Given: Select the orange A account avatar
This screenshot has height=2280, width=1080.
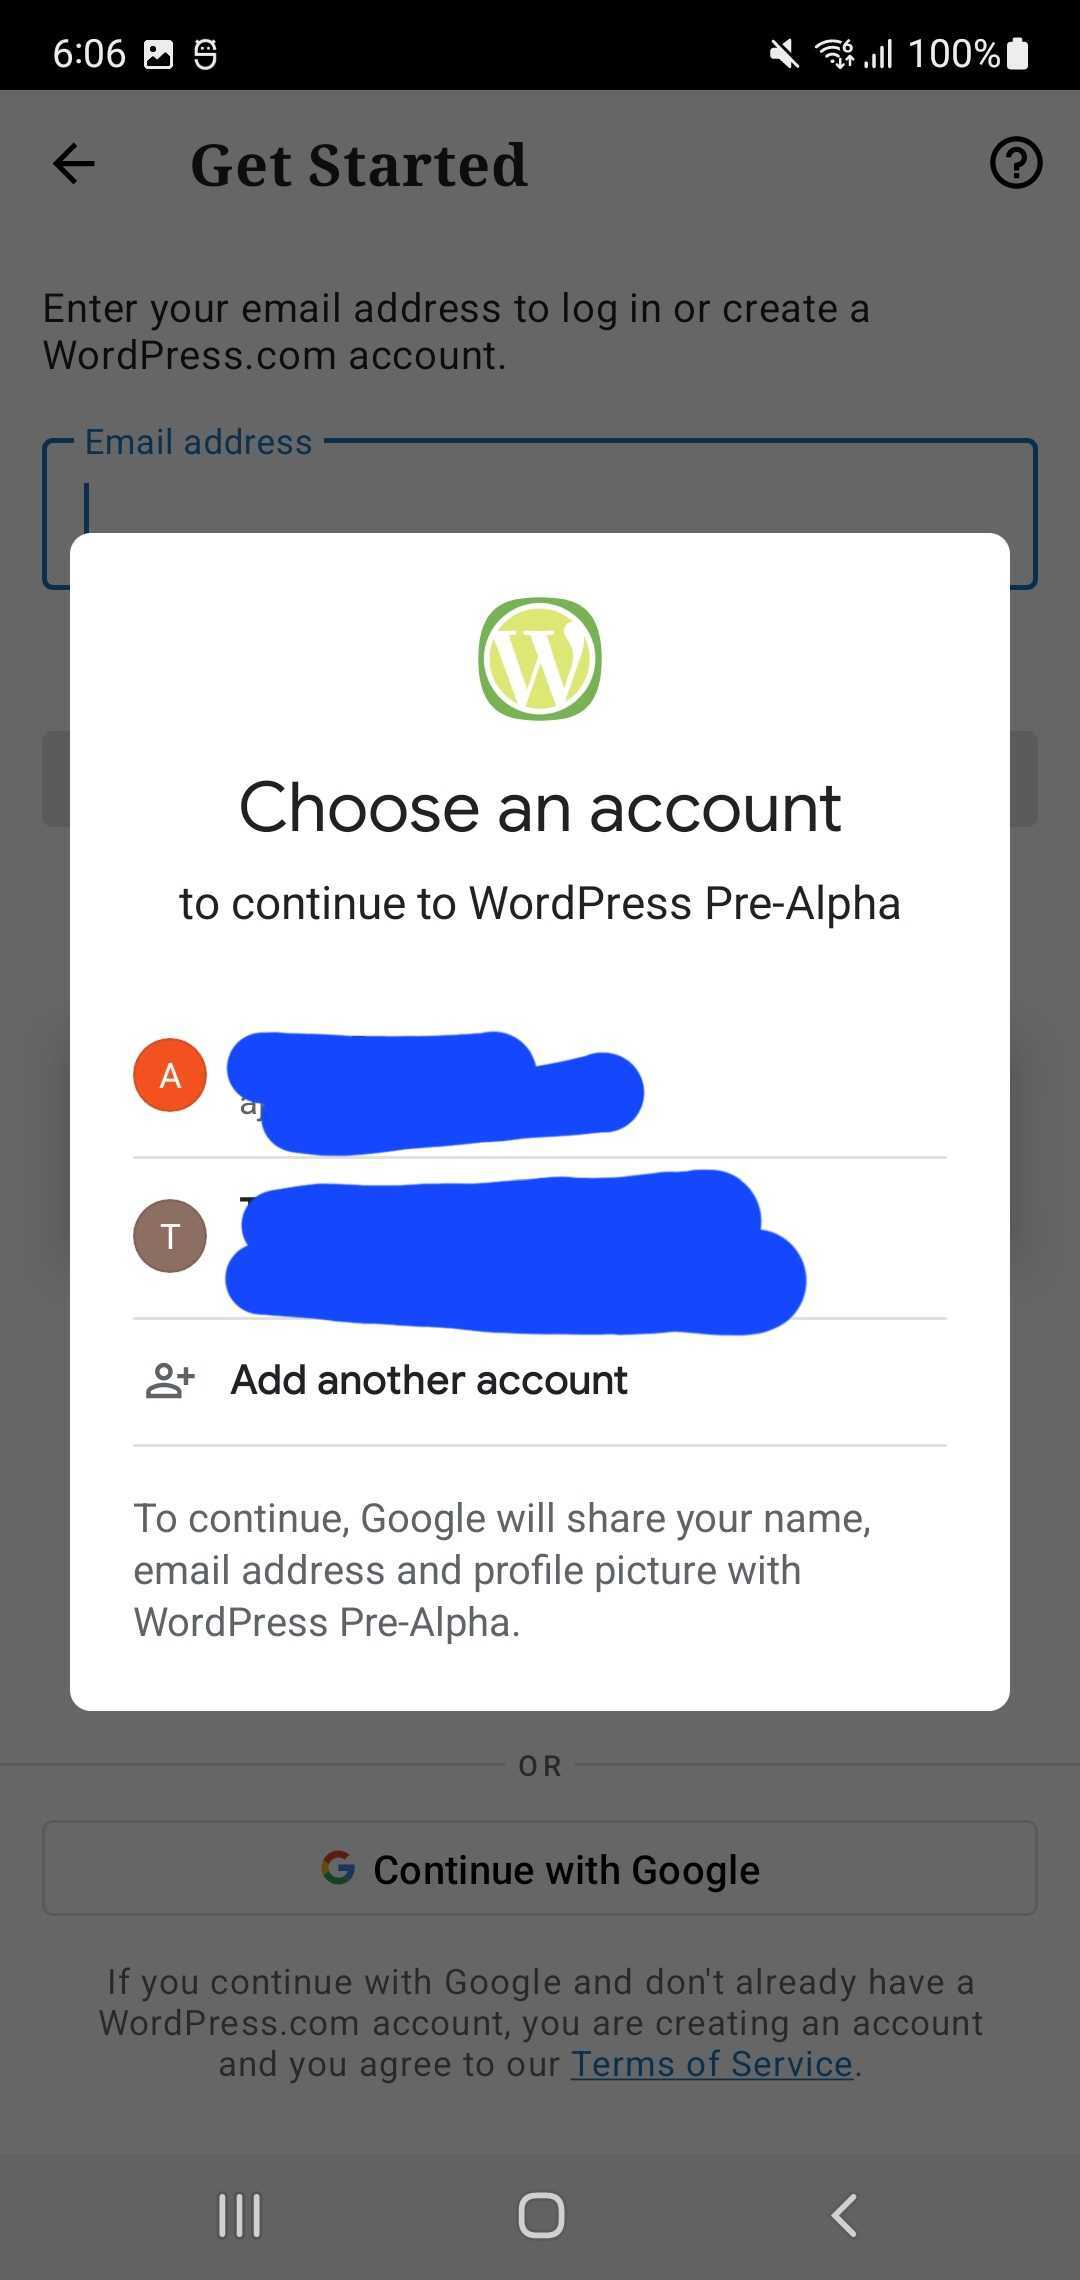Looking at the screenshot, I should [x=170, y=1075].
